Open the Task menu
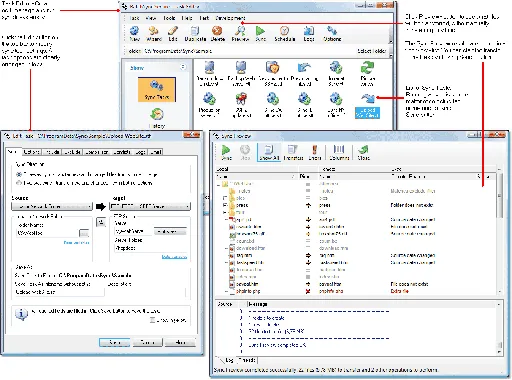Image resolution: width=512 pixels, height=380 pixels. point(134,18)
